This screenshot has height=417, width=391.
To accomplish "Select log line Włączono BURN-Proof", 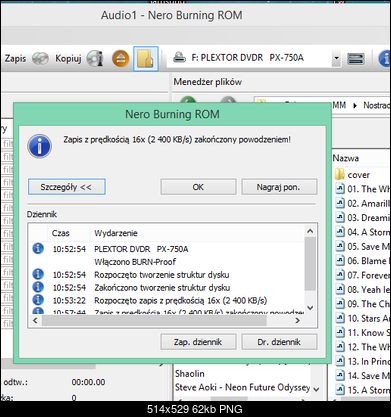I will [135, 262].
